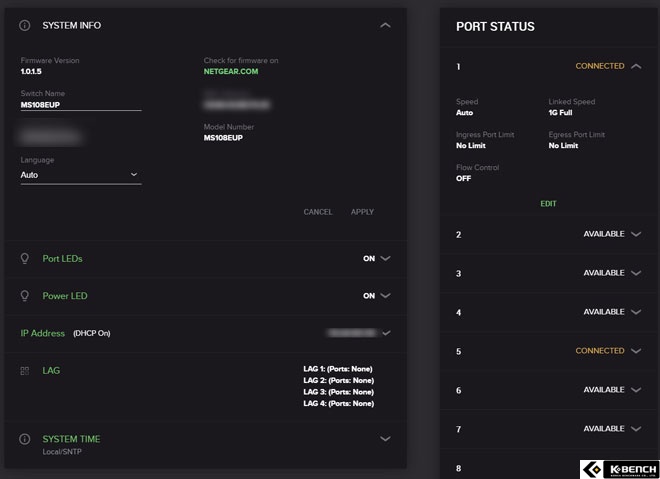Viewport: 660px width, 479px height.
Task: Click the LAG grid icon
Action: pyautogui.click(x=25, y=371)
